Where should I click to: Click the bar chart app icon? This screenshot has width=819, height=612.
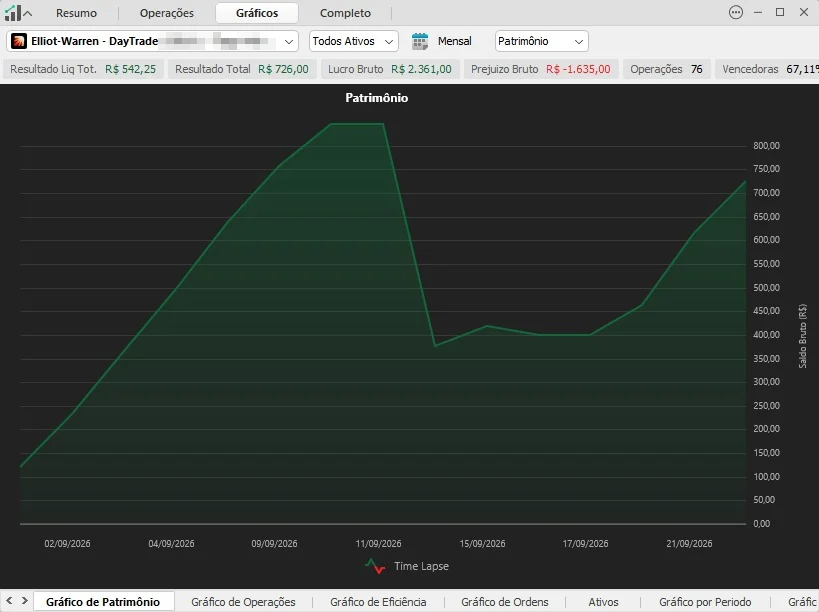(13, 13)
